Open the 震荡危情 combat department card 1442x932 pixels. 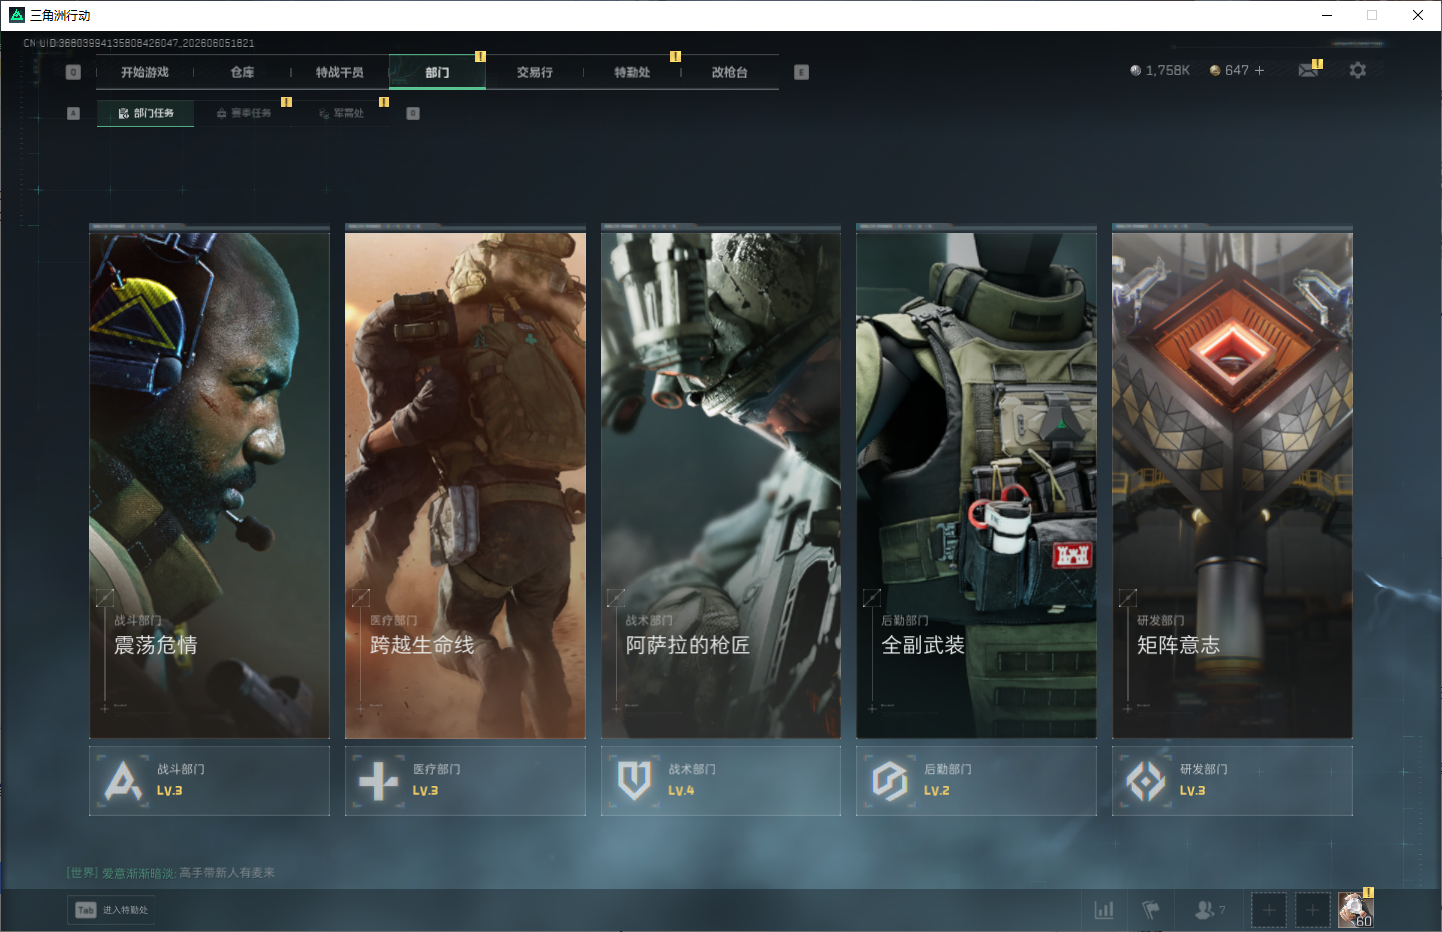click(209, 482)
